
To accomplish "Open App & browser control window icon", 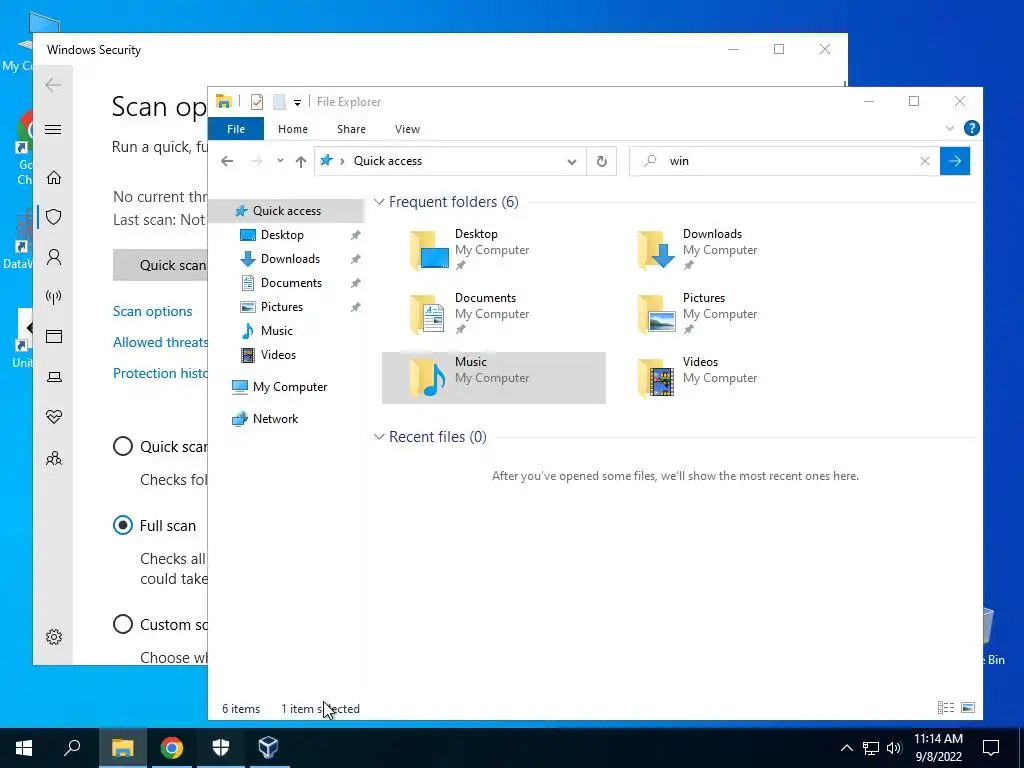I will 54,336.
